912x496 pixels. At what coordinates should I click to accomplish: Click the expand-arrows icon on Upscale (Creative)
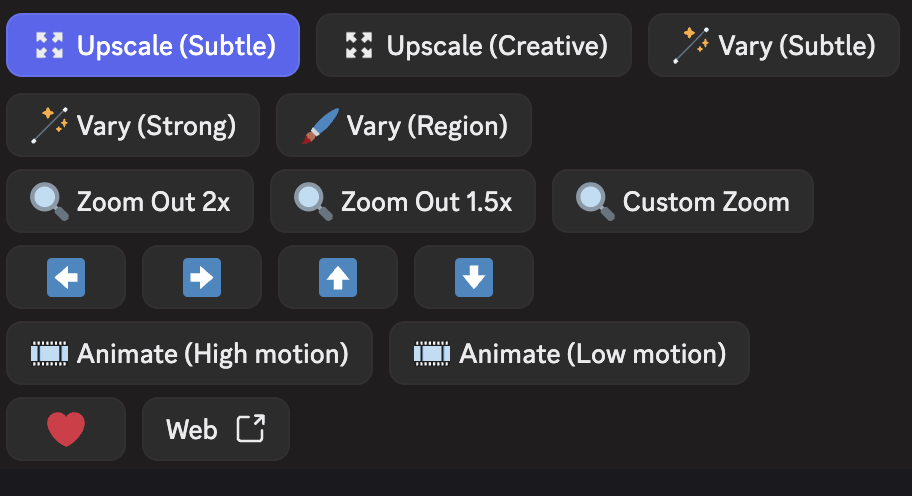[358, 45]
